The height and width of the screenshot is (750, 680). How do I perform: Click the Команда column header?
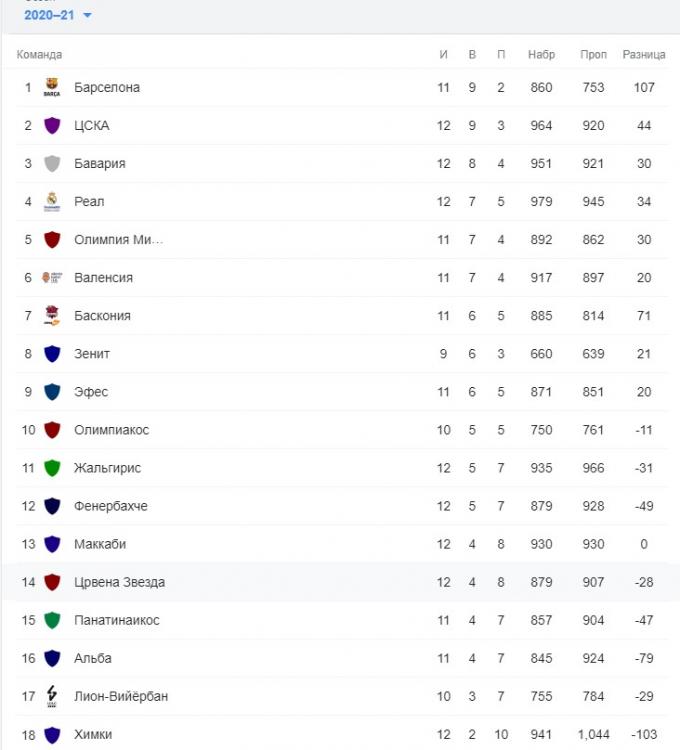click(x=39, y=54)
